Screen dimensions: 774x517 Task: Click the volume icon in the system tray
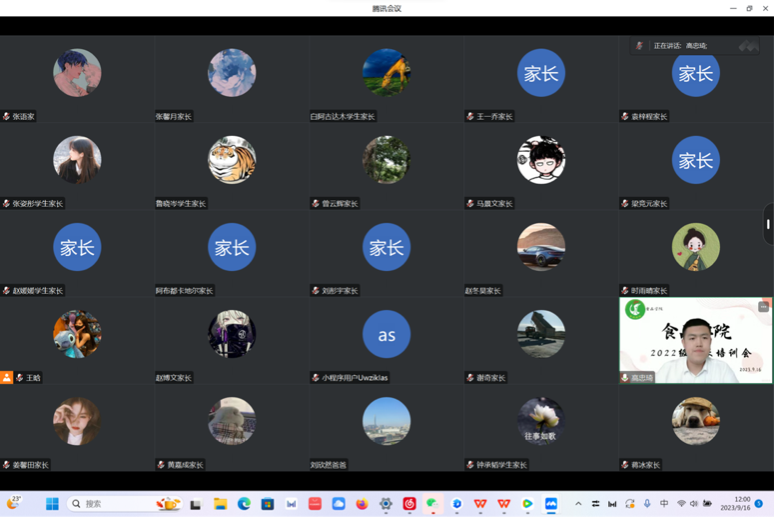coord(694,504)
